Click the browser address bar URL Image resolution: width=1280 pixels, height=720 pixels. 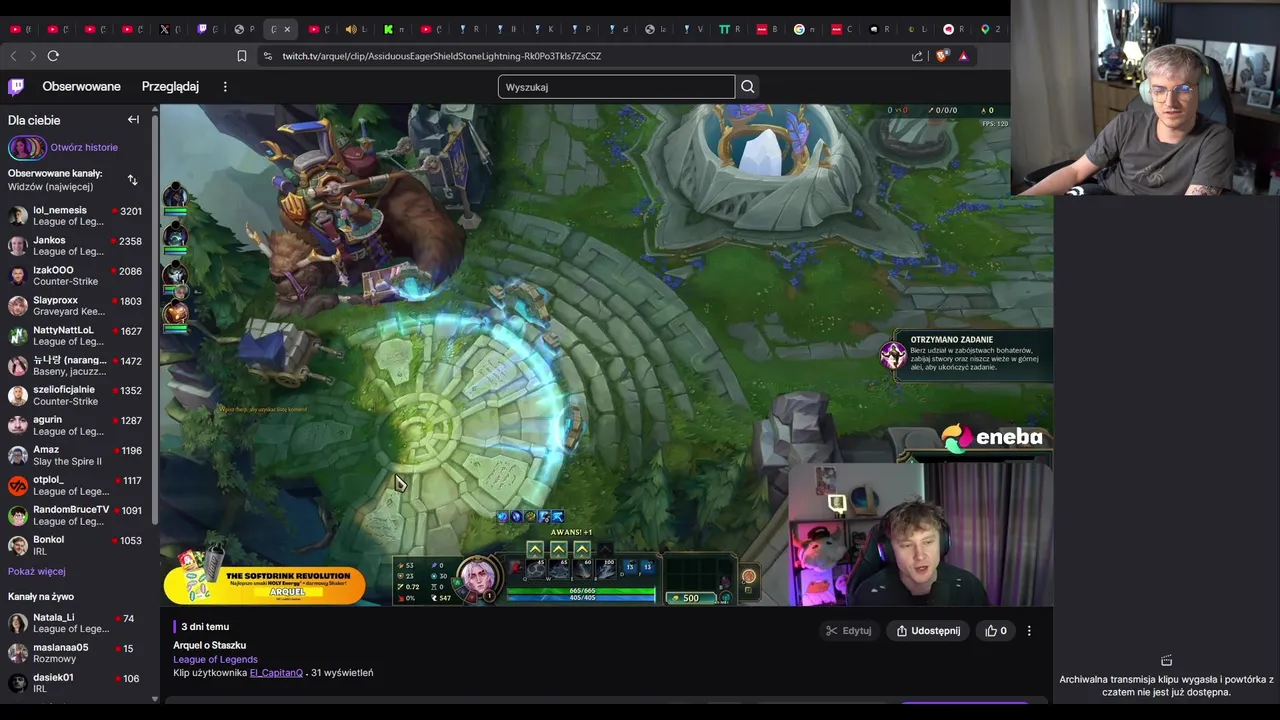pyautogui.click(x=441, y=56)
